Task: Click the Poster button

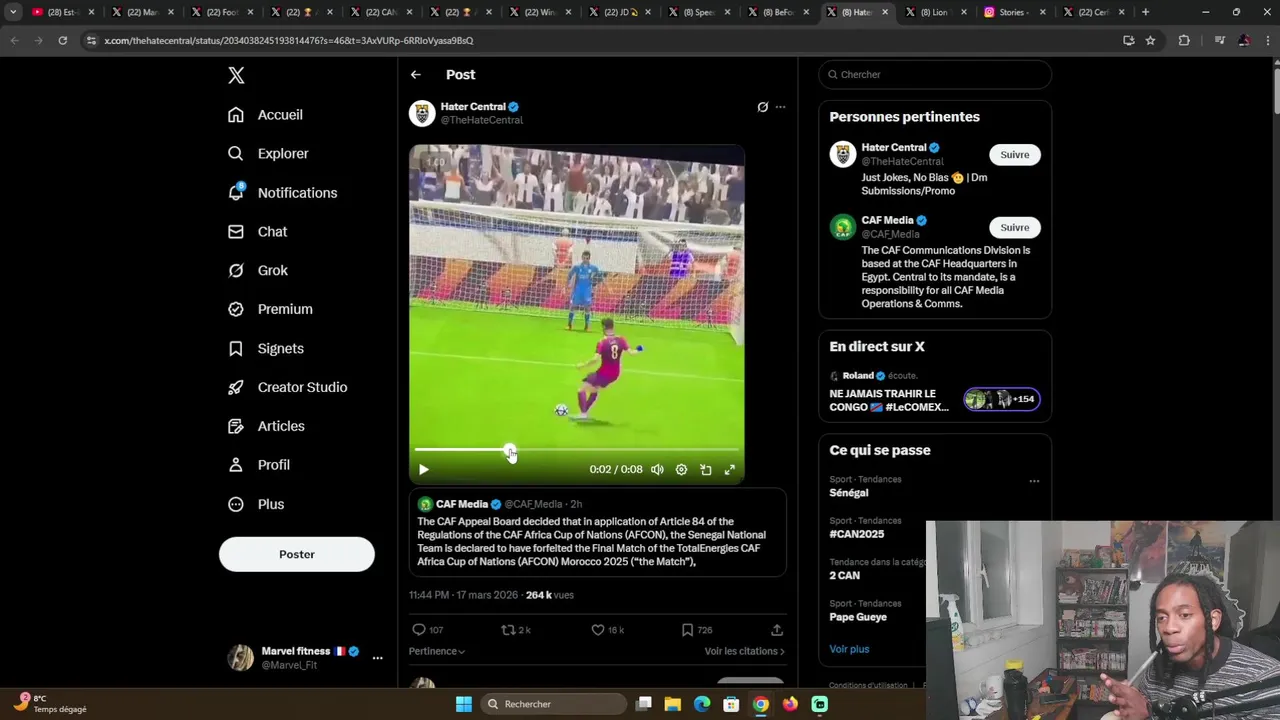Action: click(297, 554)
